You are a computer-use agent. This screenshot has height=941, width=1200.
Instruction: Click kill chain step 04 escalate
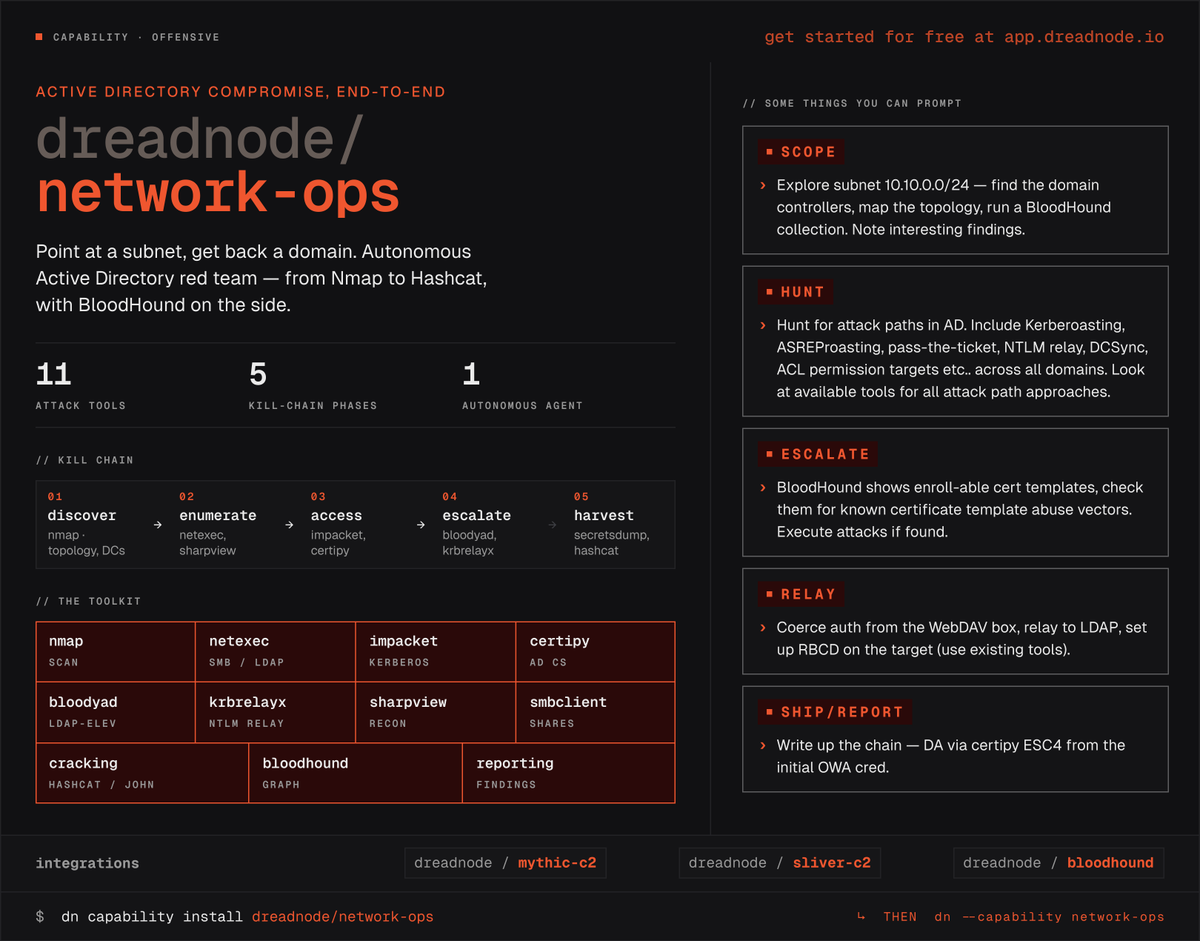[476, 524]
